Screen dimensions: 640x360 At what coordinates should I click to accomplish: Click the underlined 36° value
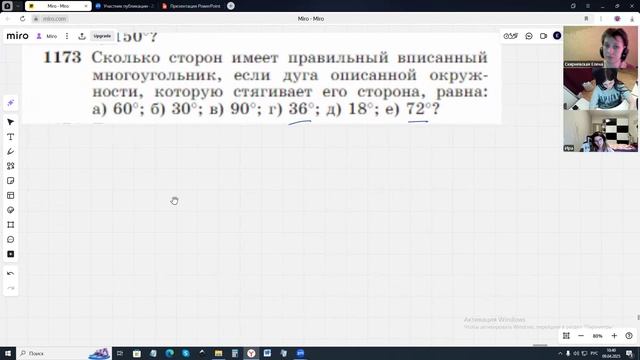point(302,109)
